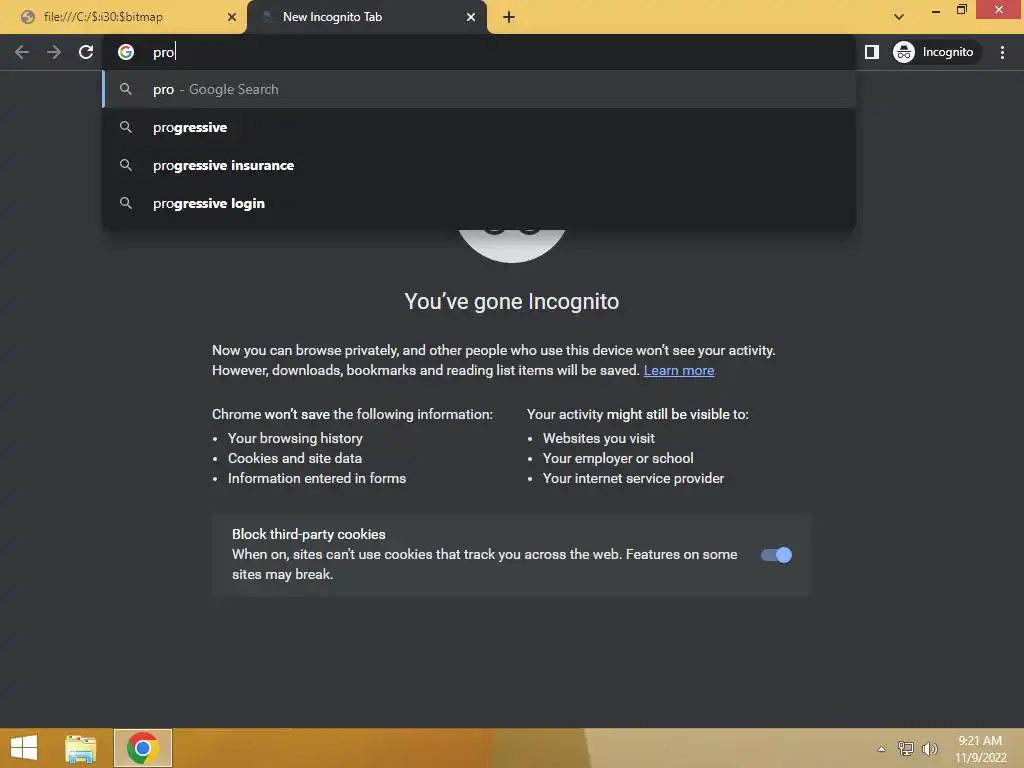Click the search icon beside 'progressive insurance'
Image resolution: width=1024 pixels, height=768 pixels.
click(x=126, y=165)
